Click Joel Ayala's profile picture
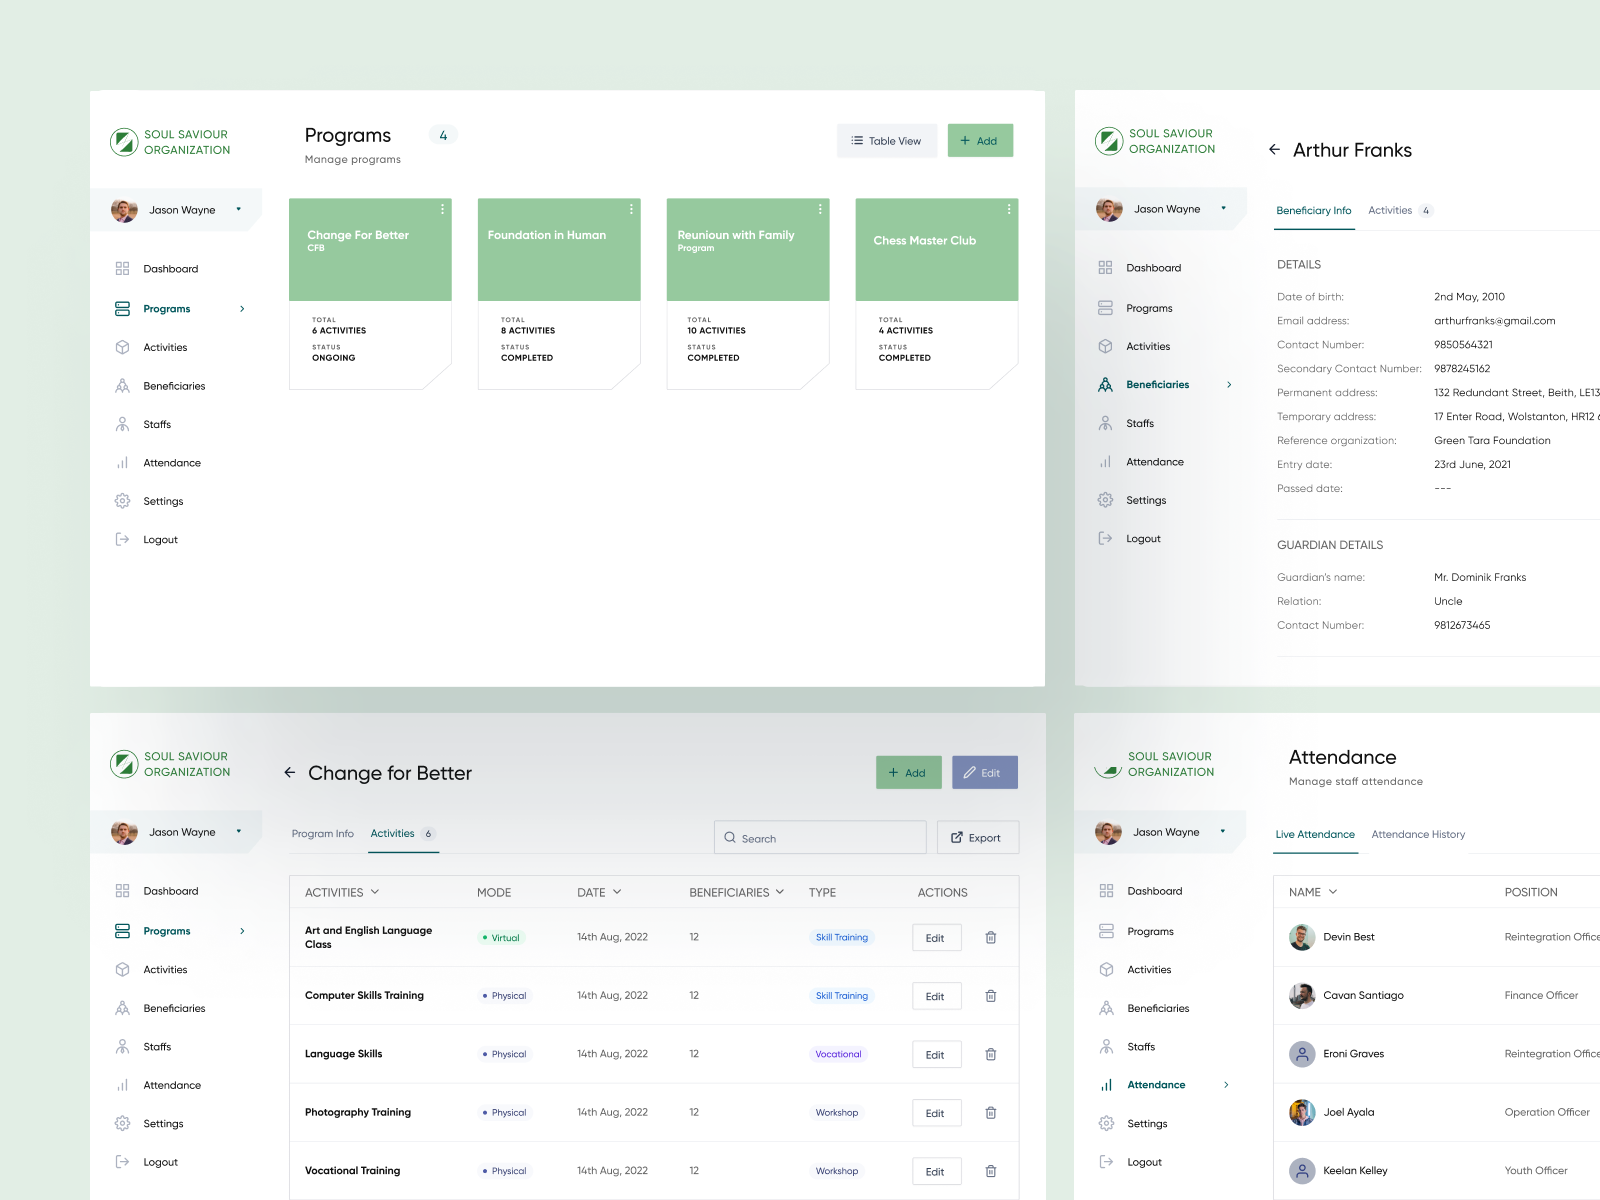This screenshot has height=1200, width=1600. tap(1301, 1112)
